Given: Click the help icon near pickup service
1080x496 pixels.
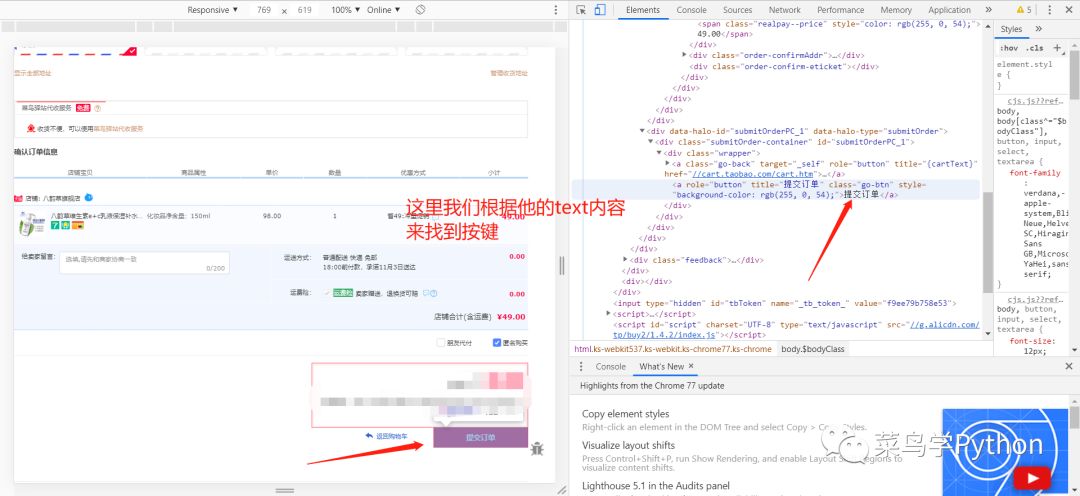Looking at the screenshot, I should 98,108.
